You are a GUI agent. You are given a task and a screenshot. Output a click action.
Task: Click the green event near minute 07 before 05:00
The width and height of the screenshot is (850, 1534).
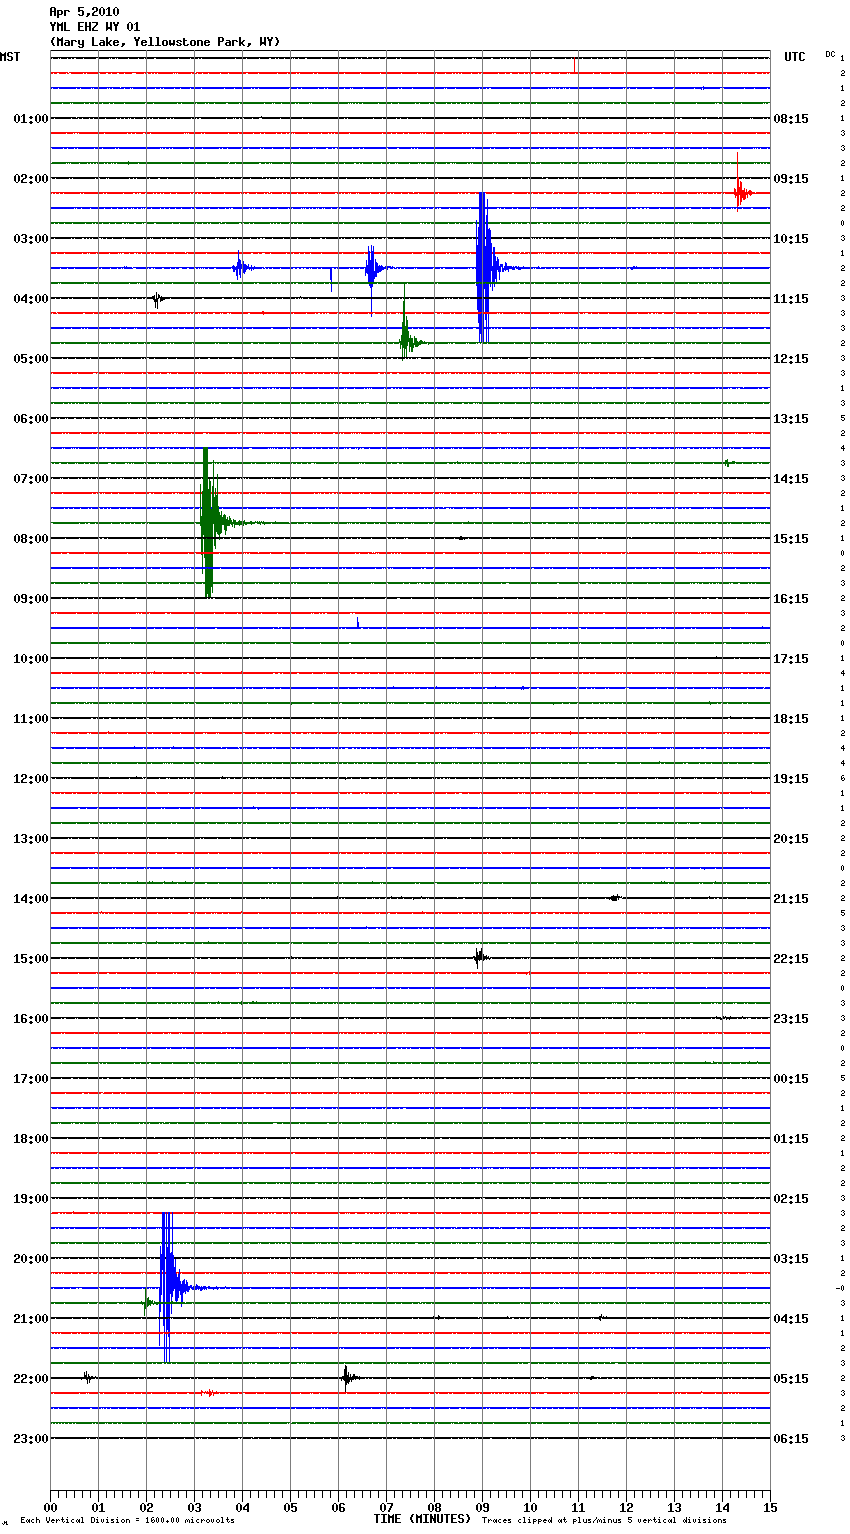click(406, 341)
